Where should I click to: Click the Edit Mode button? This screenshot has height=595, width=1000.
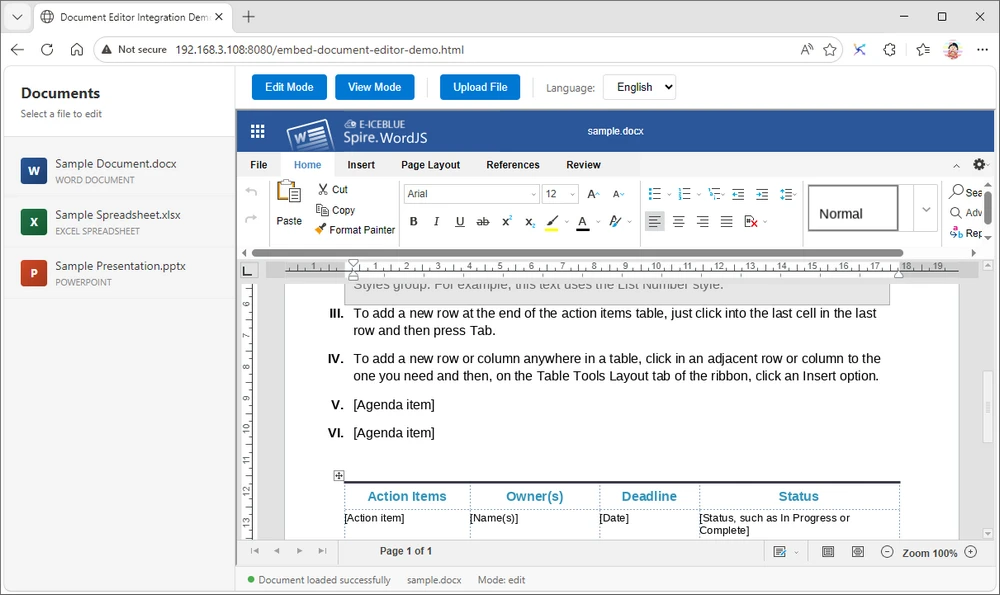pos(290,87)
